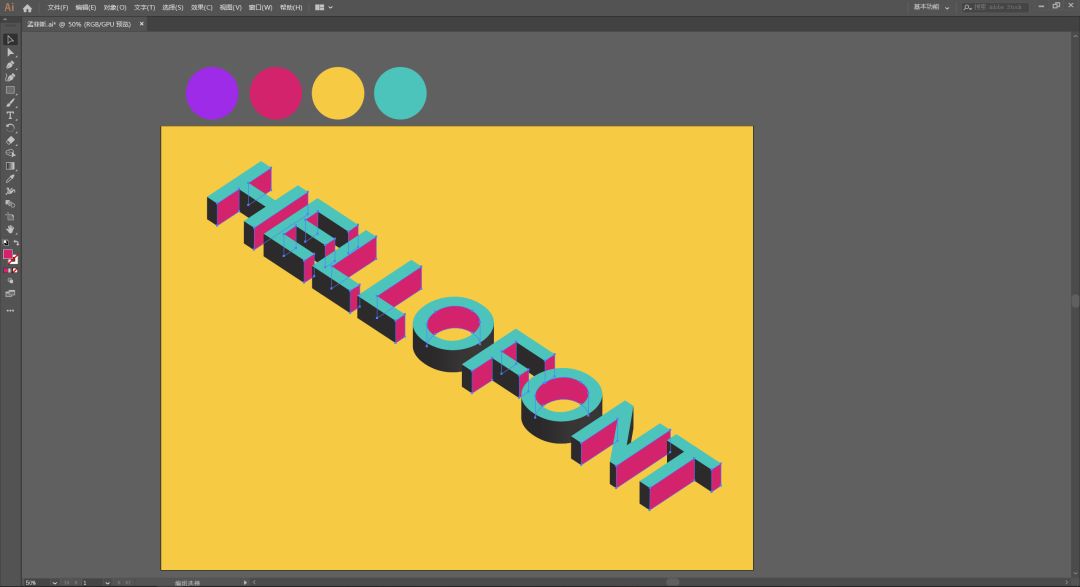1080x587 pixels.
Task: Open the 效果(C) menu
Action: (x=202, y=7)
